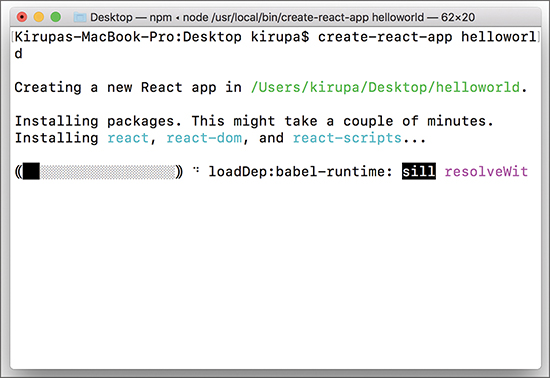
Task: Click the cyan word 'react-scripts'
Action: [x=347, y=138]
